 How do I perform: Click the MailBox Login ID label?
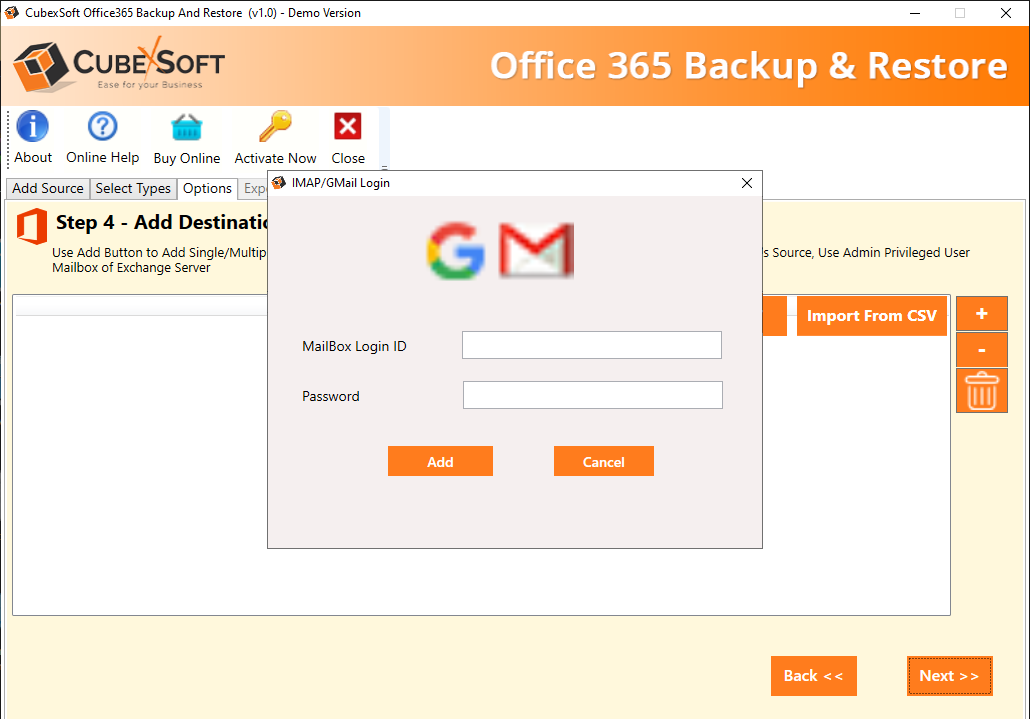point(354,346)
